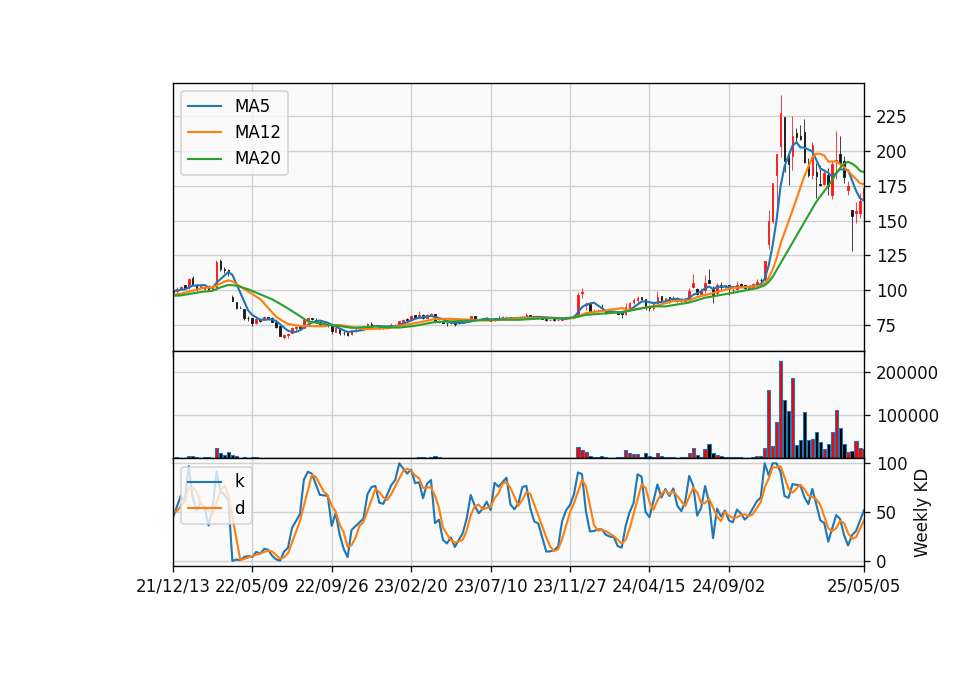Click the 200000 volume tick label
The height and width of the screenshot is (690, 960).
tap(907, 373)
